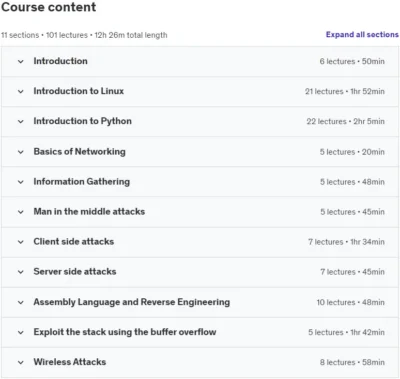Expand the Assembly Language and Reverse Engineering chevron
Image resolution: width=400 pixels, height=379 pixels.
(21, 302)
